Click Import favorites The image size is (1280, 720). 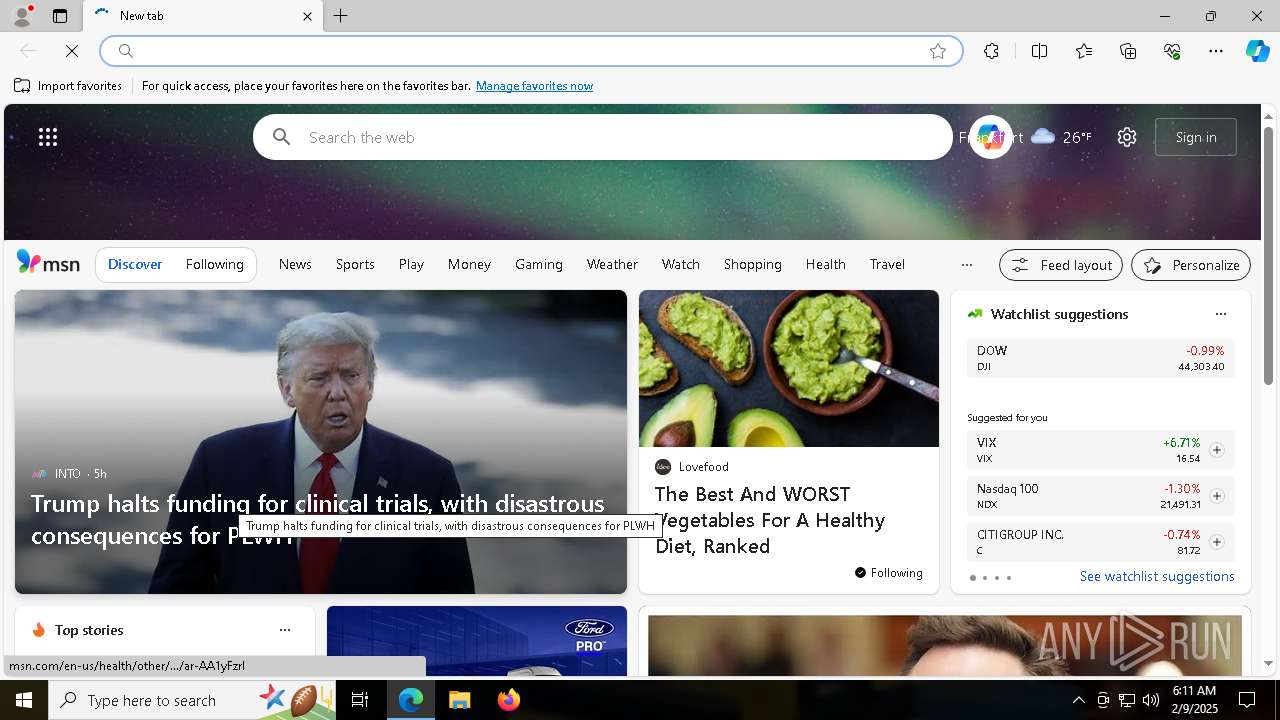tap(68, 86)
